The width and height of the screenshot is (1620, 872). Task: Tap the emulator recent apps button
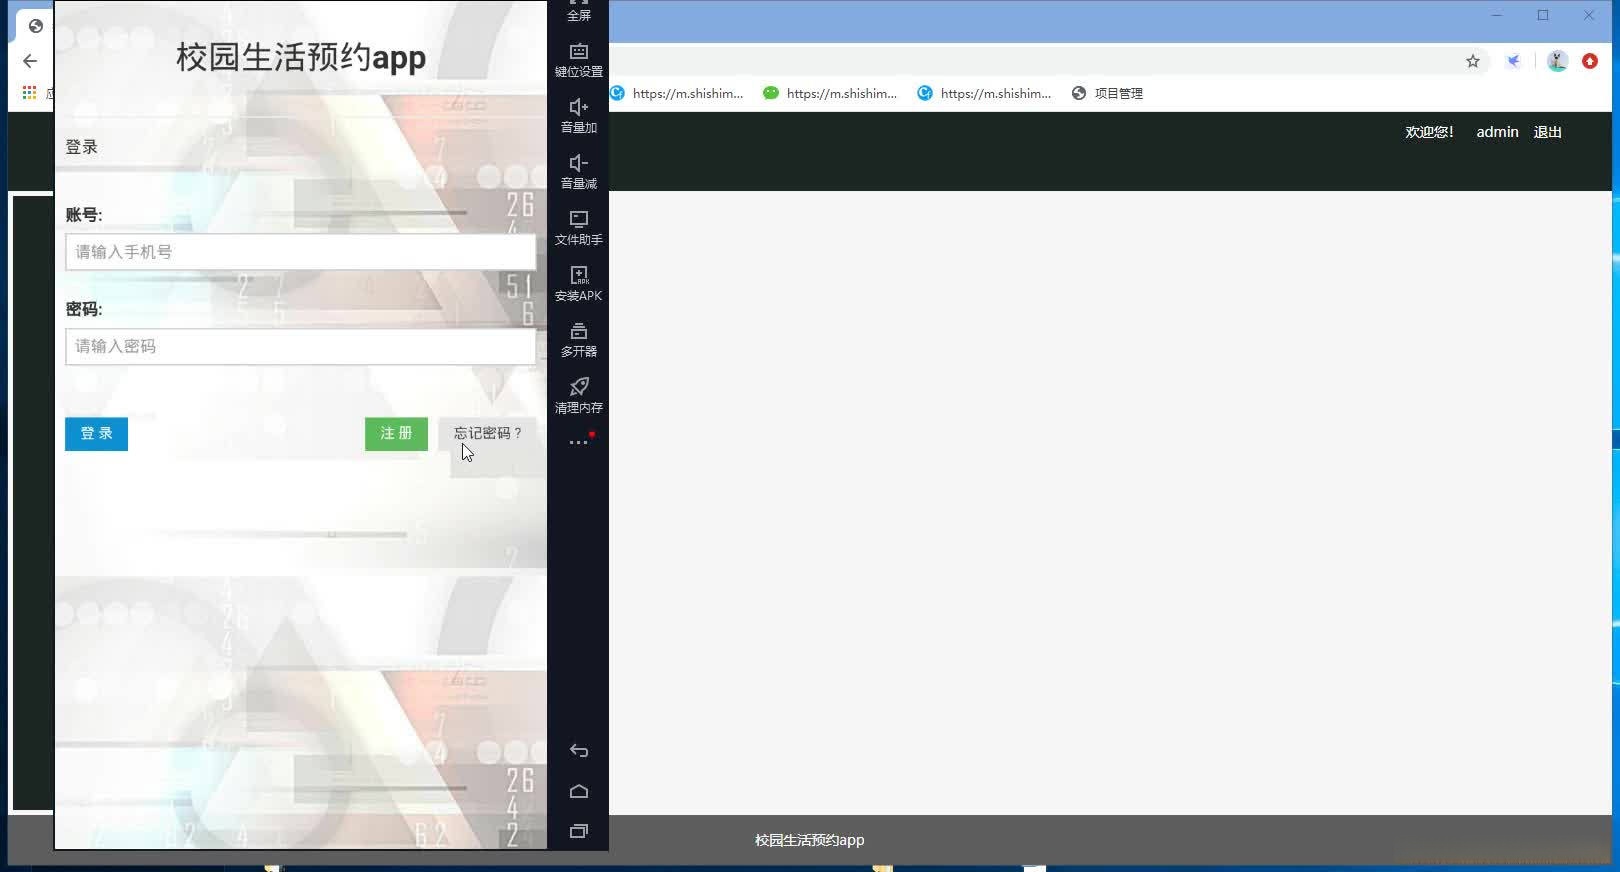pyautogui.click(x=579, y=831)
